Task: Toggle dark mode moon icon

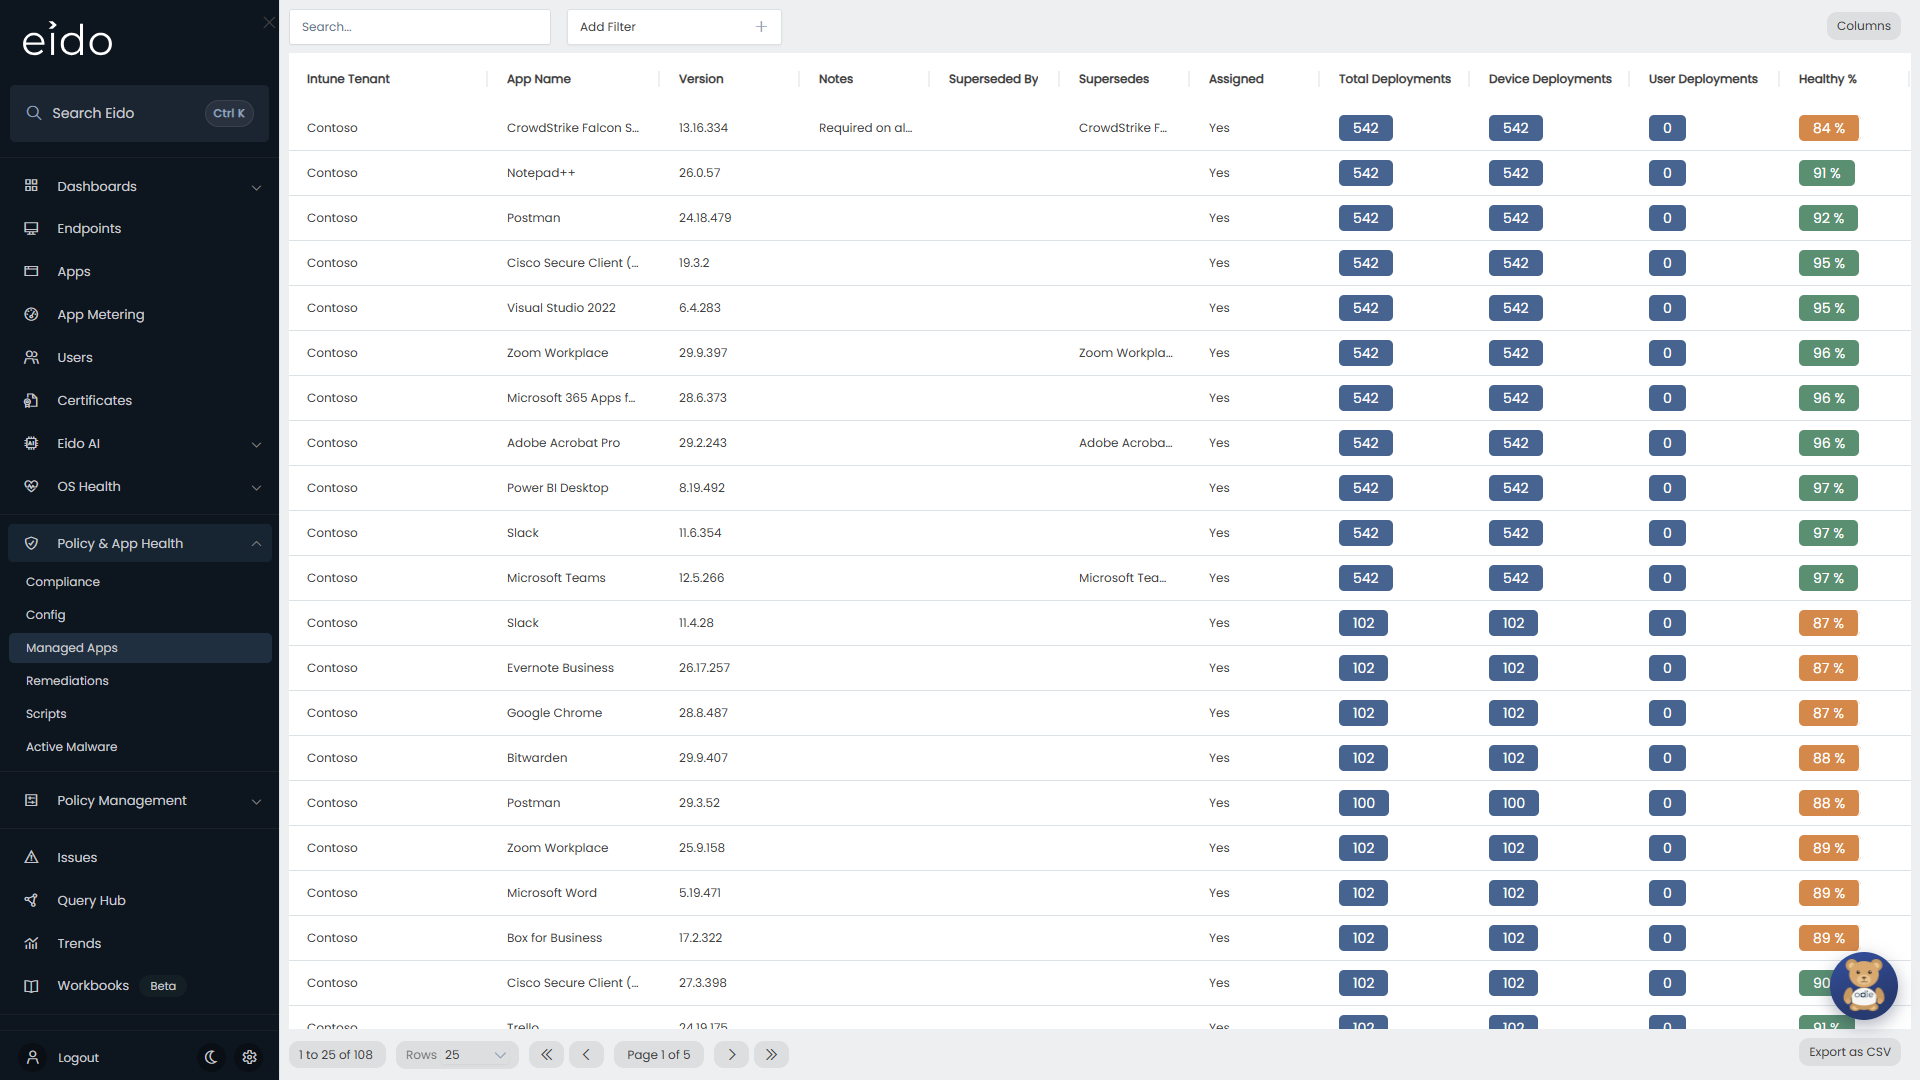Action: 211,1057
